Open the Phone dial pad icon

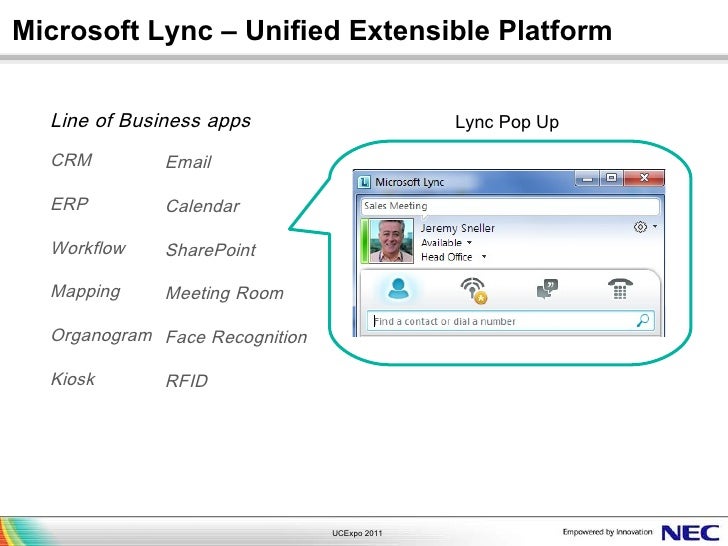620,288
